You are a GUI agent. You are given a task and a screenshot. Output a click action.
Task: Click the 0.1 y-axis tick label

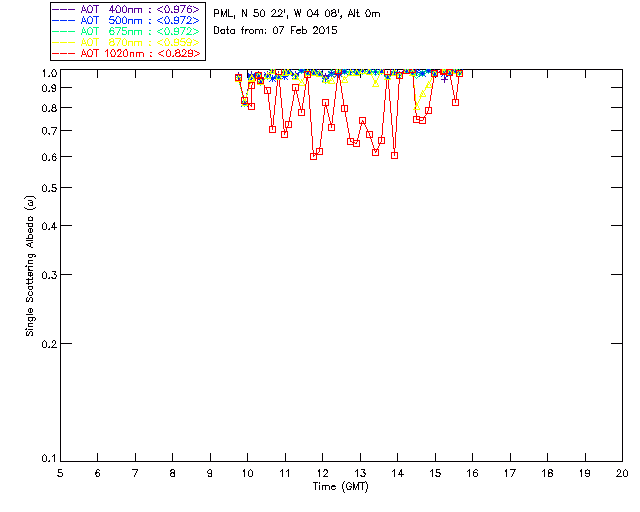tap(49, 459)
